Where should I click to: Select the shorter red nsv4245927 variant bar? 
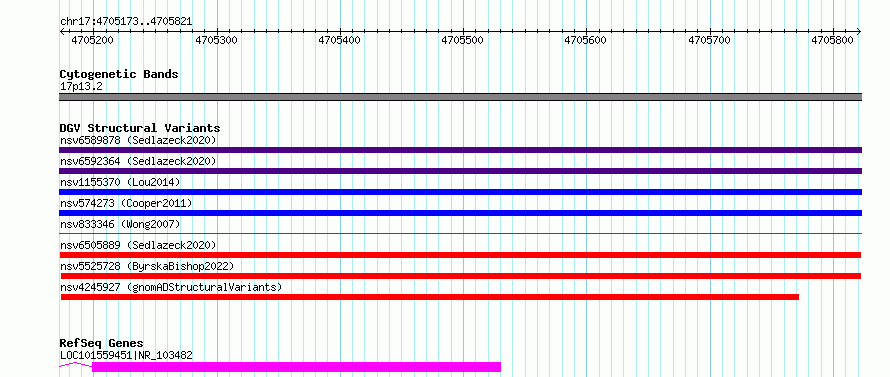(430, 297)
